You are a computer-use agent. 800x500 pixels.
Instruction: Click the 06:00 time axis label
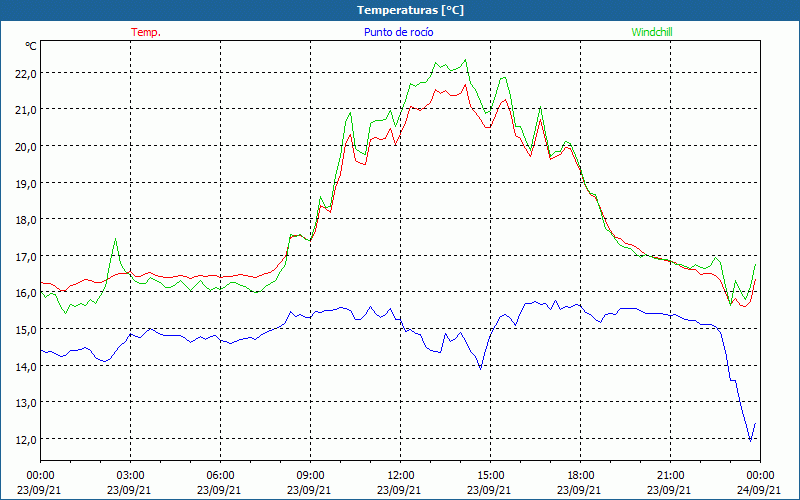(220, 476)
